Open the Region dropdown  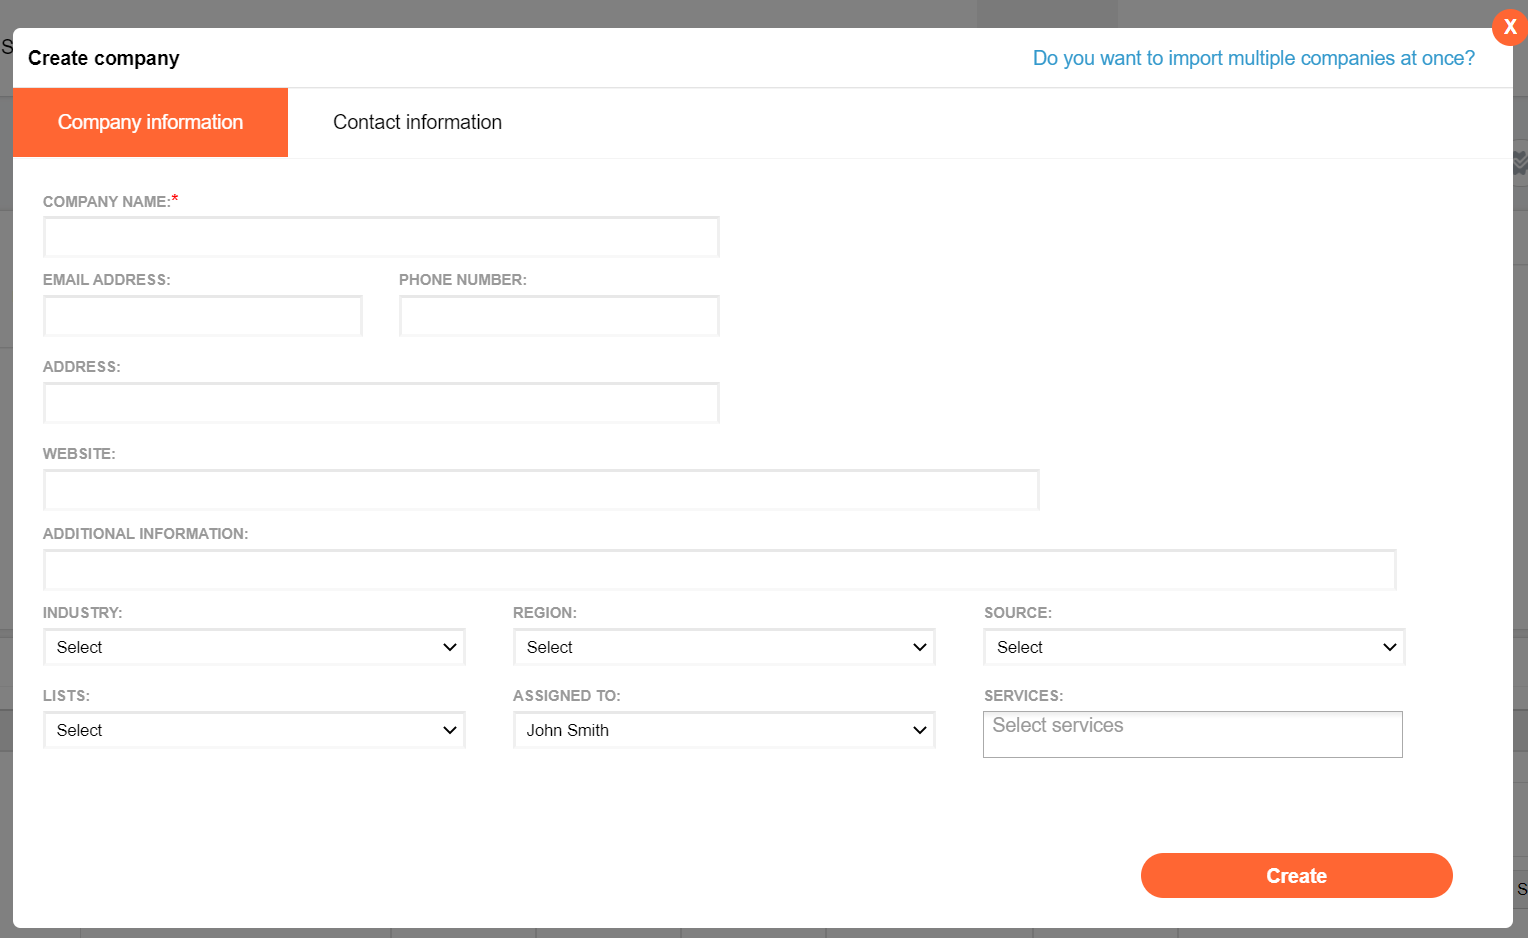point(724,647)
